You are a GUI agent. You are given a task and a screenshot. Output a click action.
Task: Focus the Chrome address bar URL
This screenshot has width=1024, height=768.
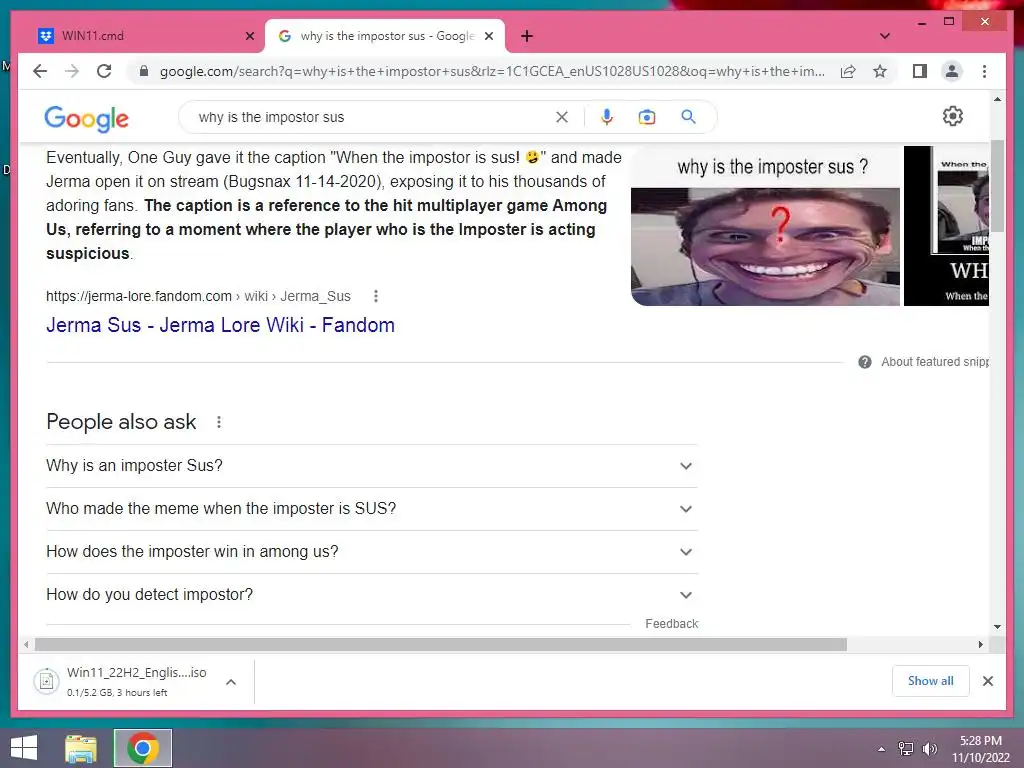click(491, 71)
